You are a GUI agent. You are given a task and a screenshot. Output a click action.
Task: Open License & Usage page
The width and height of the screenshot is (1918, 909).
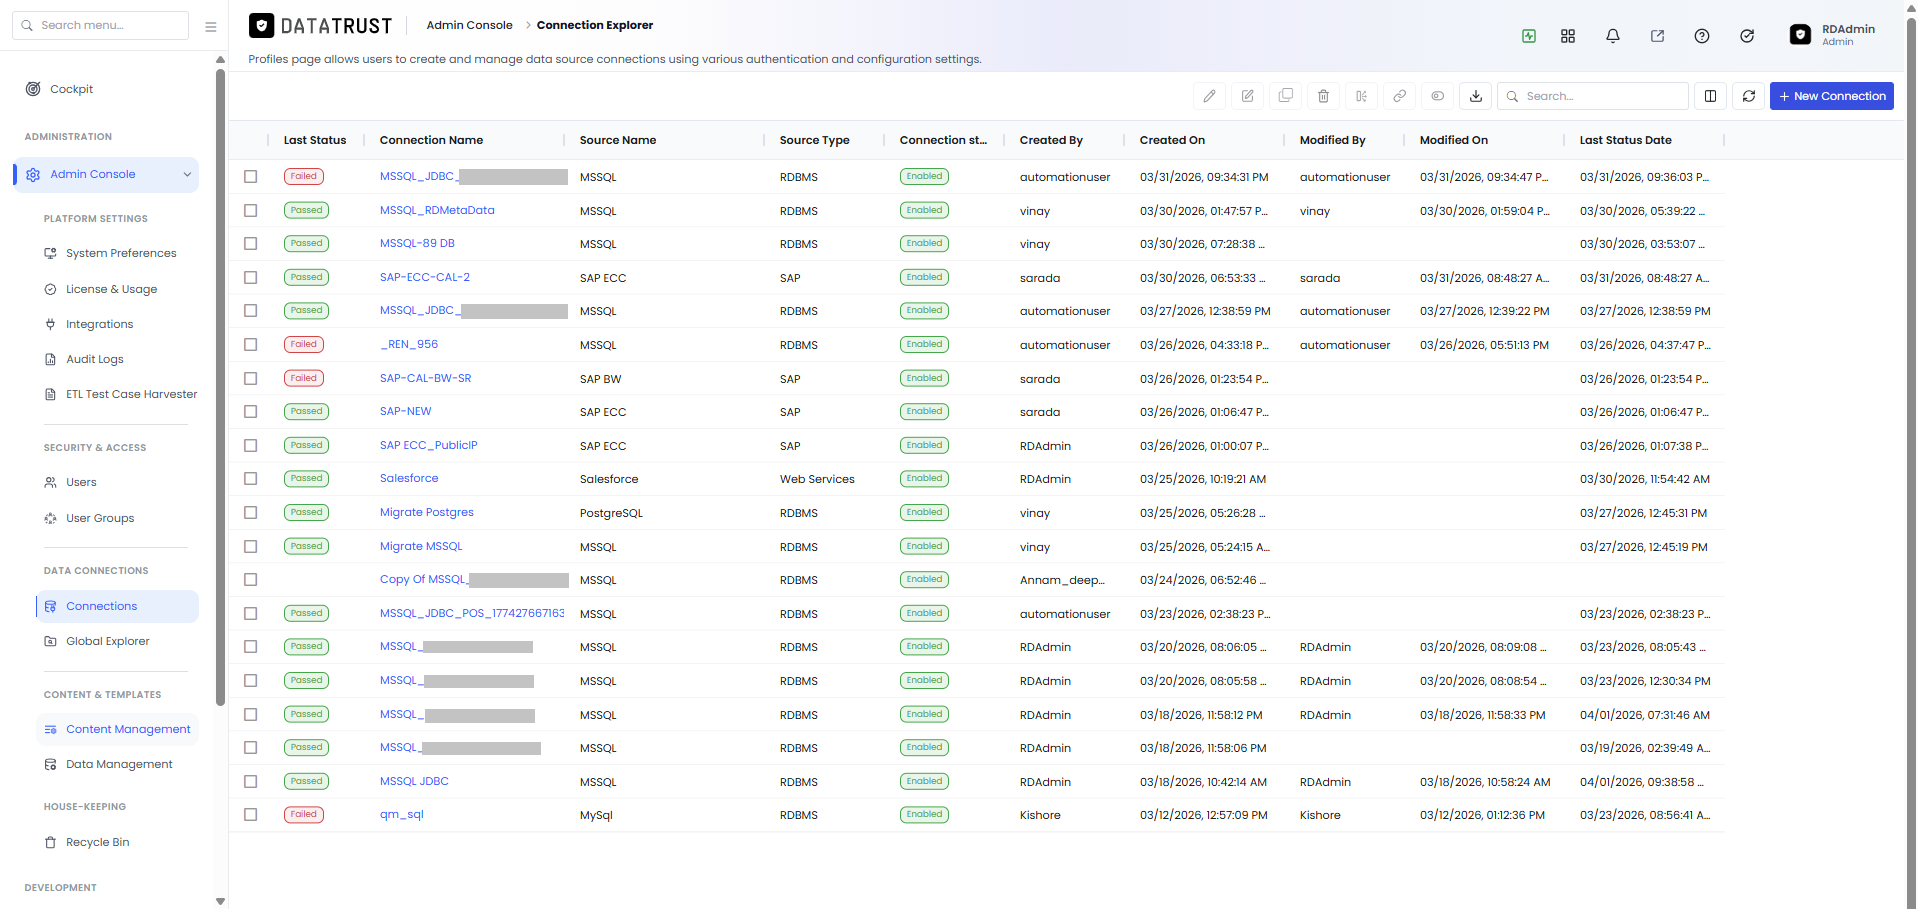[x=111, y=289]
